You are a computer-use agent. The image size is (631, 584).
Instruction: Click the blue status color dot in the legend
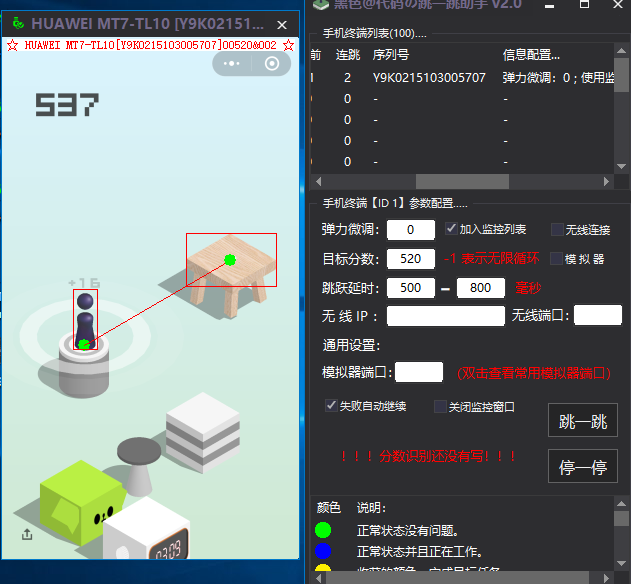pos(323,551)
